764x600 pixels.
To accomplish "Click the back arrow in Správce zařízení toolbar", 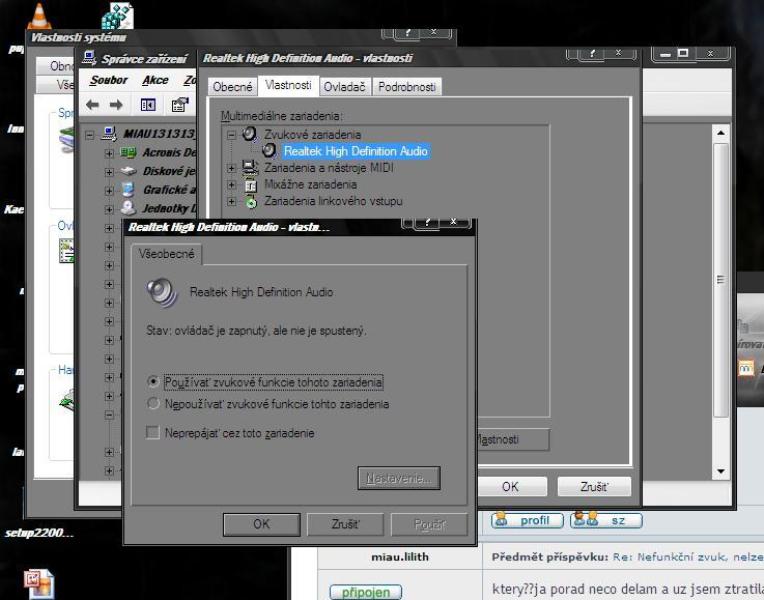I will pyautogui.click(x=92, y=105).
